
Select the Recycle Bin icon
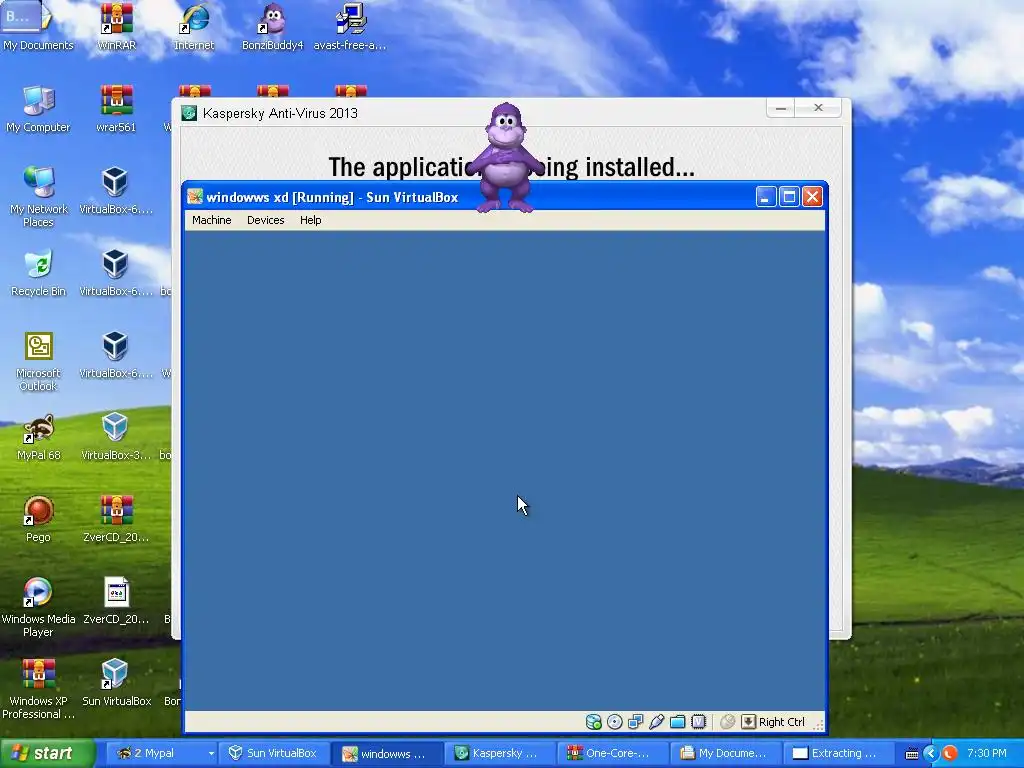tap(39, 273)
